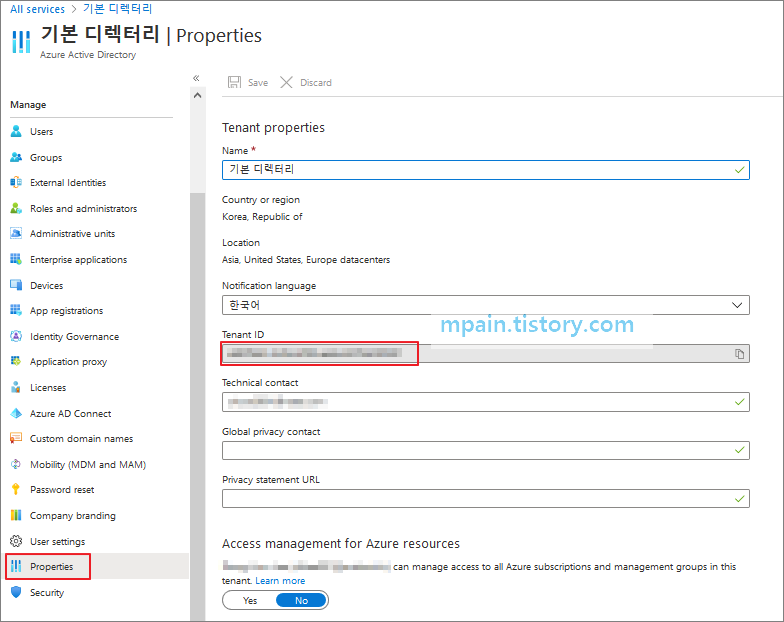
Task: Click the Tenant ID field
Action: pyautogui.click(x=486, y=354)
